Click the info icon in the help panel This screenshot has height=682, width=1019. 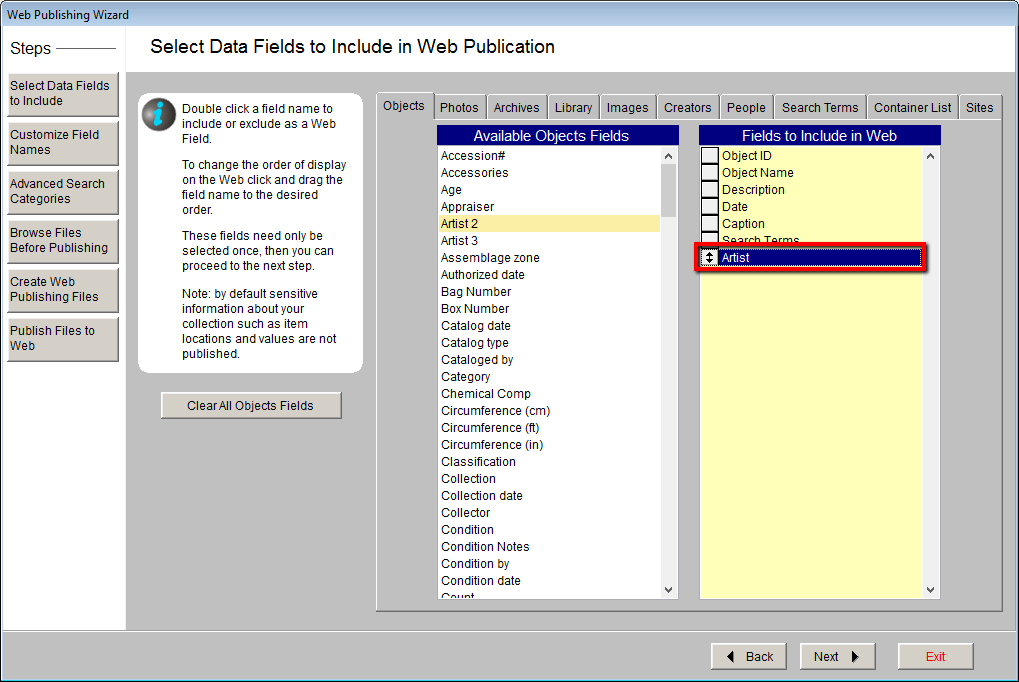pyautogui.click(x=159, y=115)
